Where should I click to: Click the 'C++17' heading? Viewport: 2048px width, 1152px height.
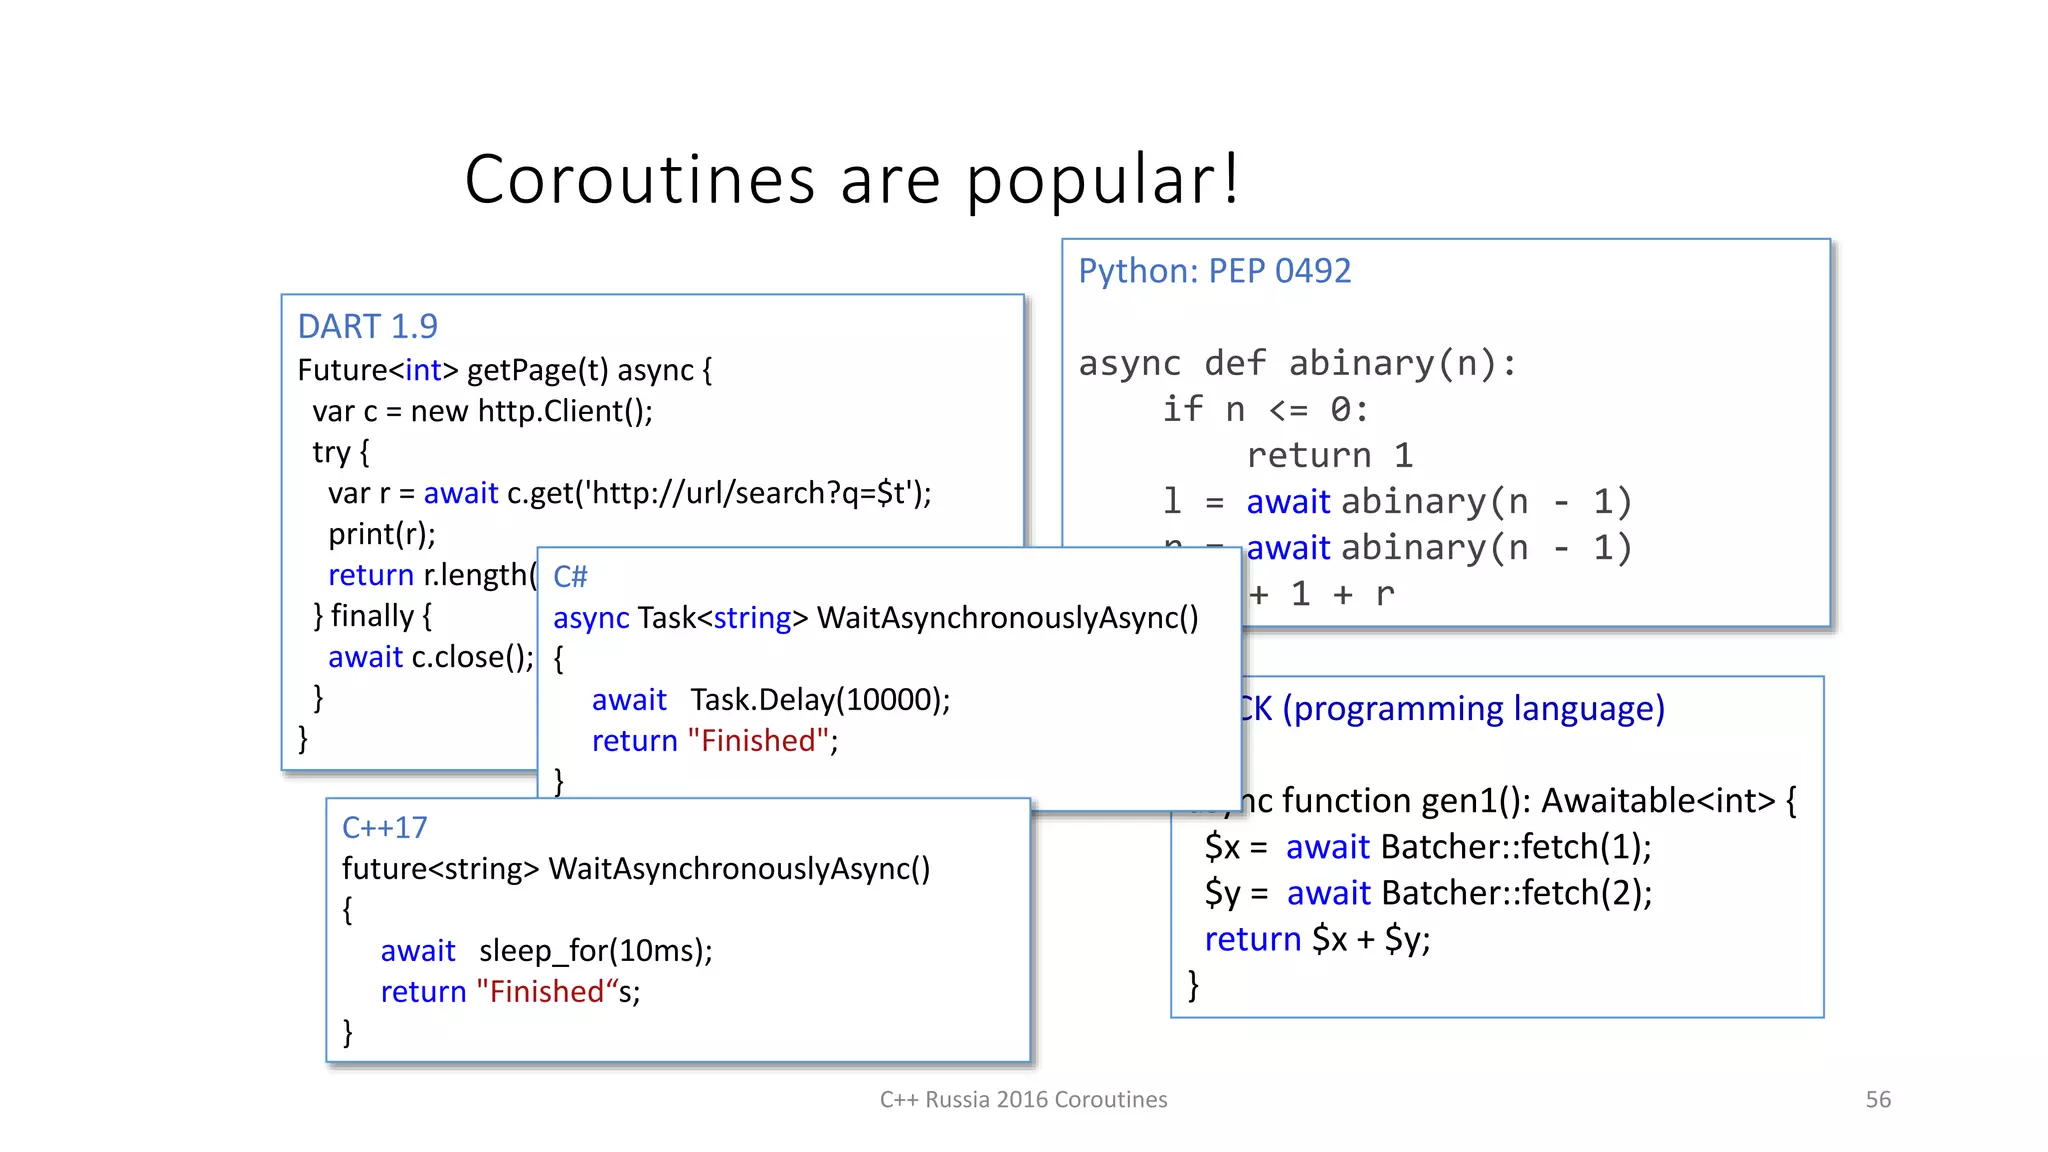coord(384,828)
